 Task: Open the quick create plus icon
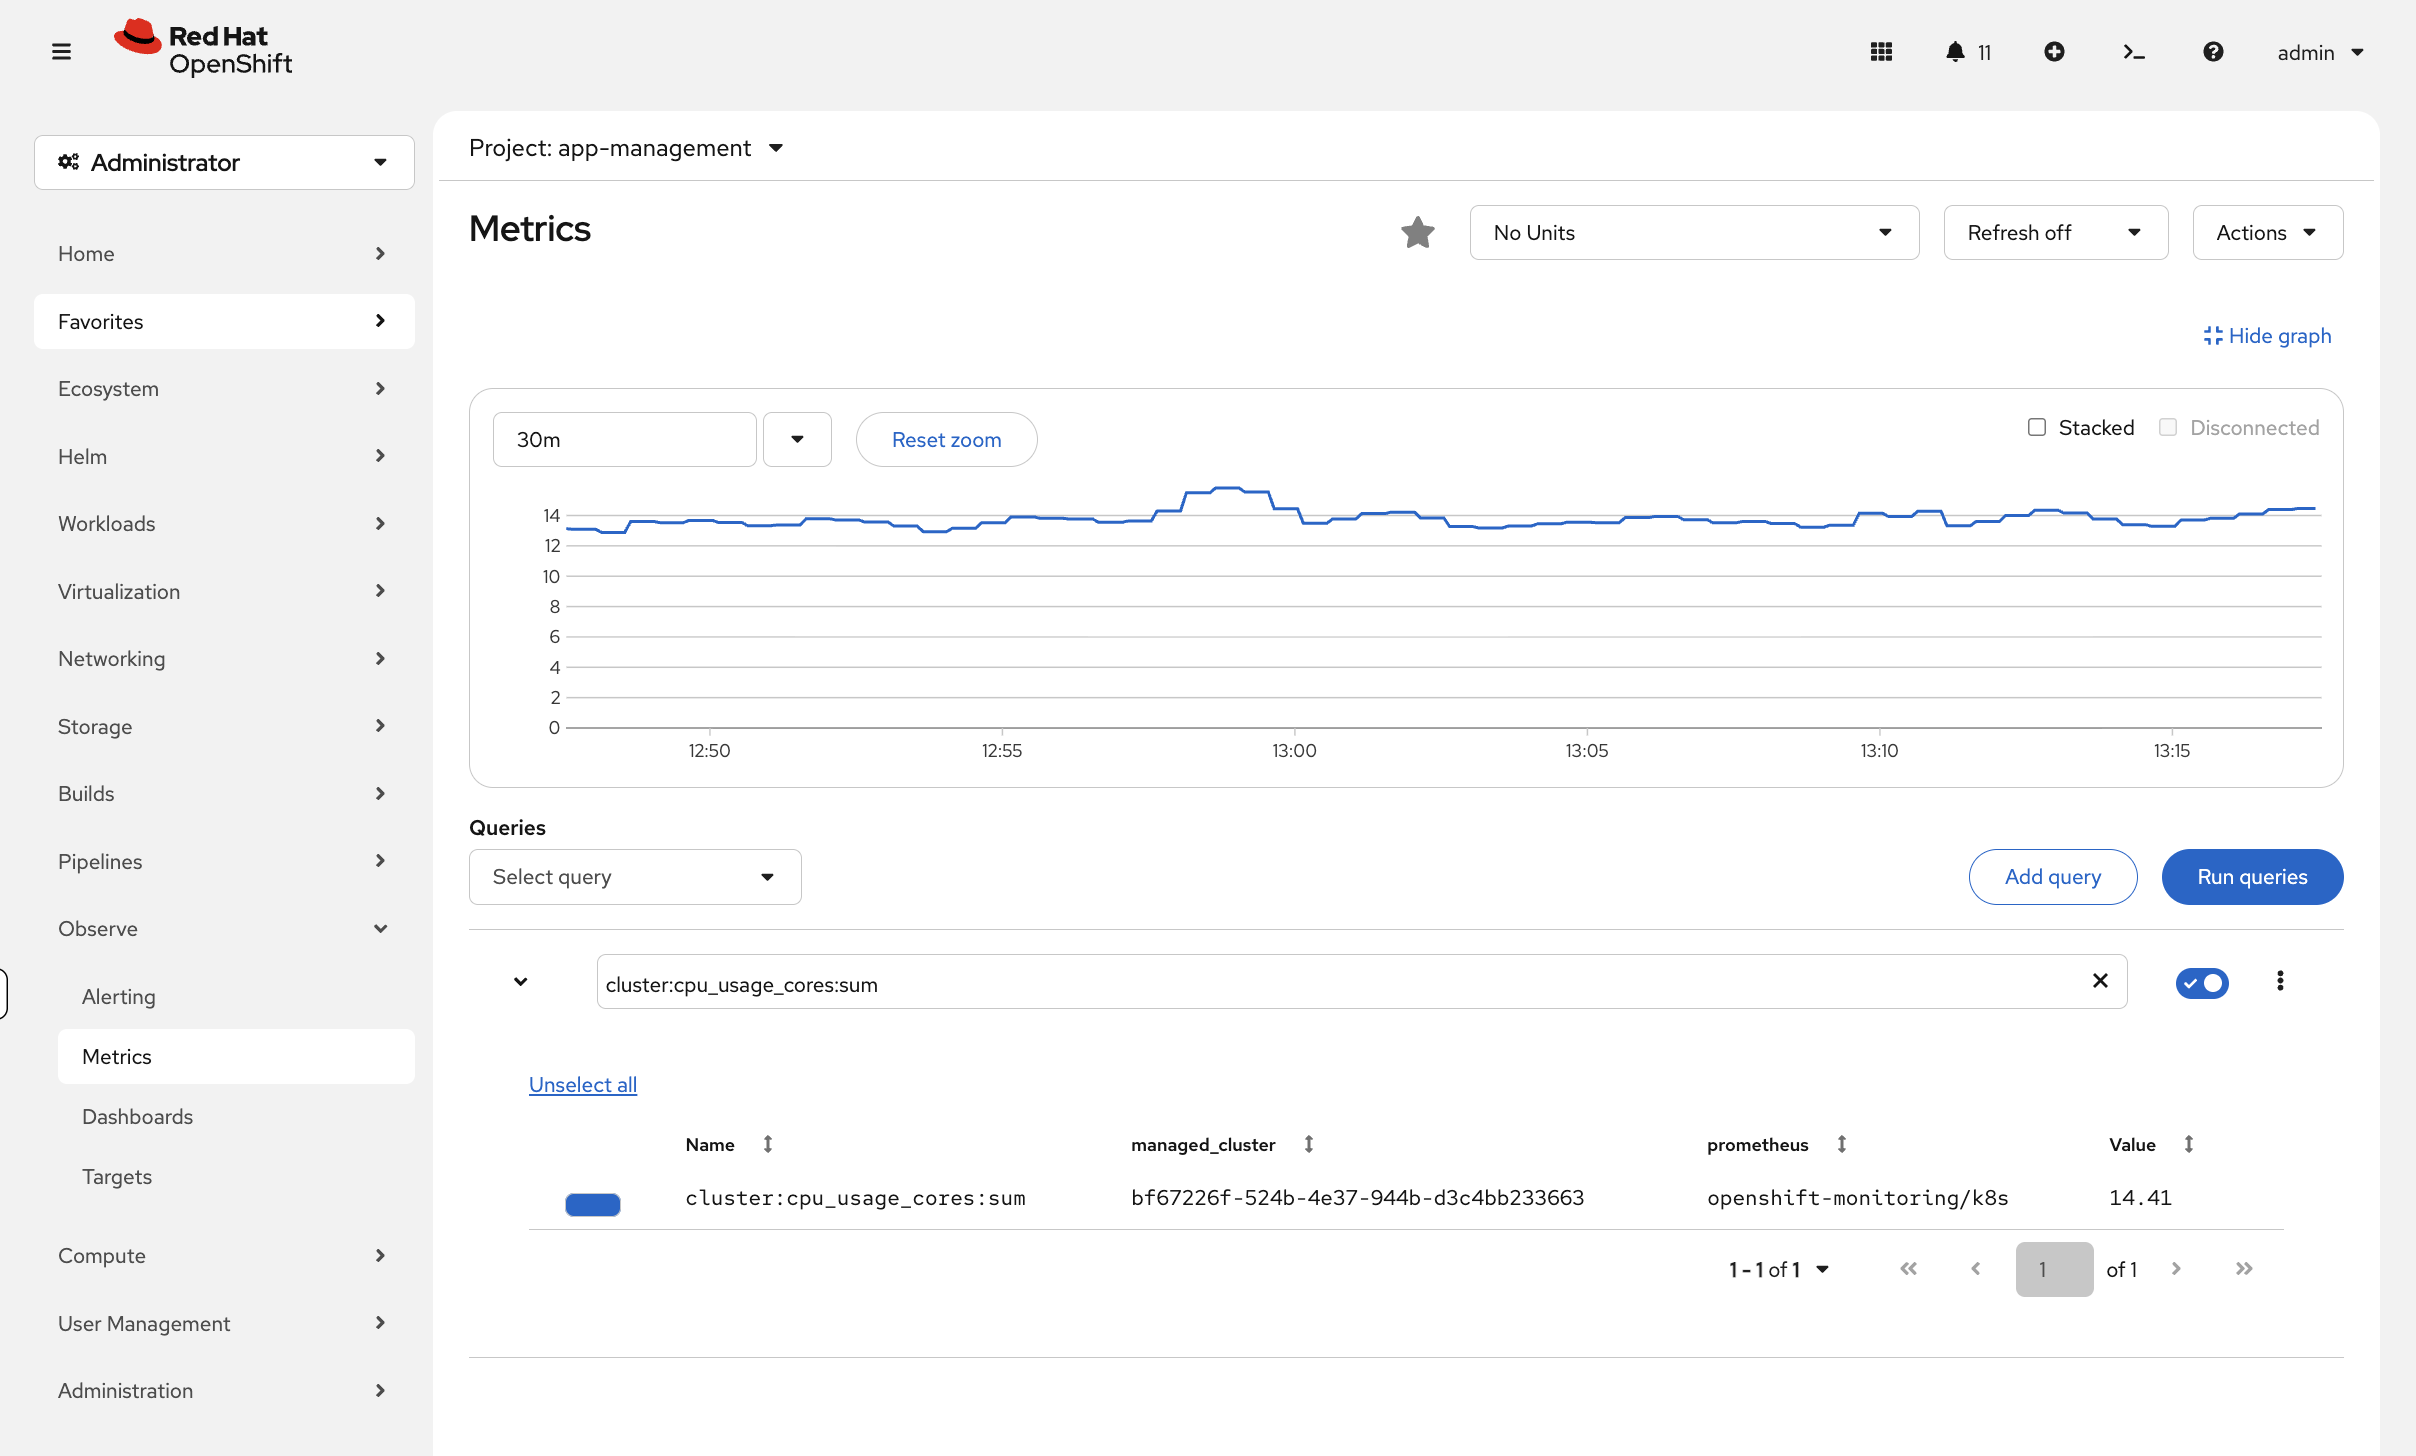pyautogui.click(x=2055, y=51)
